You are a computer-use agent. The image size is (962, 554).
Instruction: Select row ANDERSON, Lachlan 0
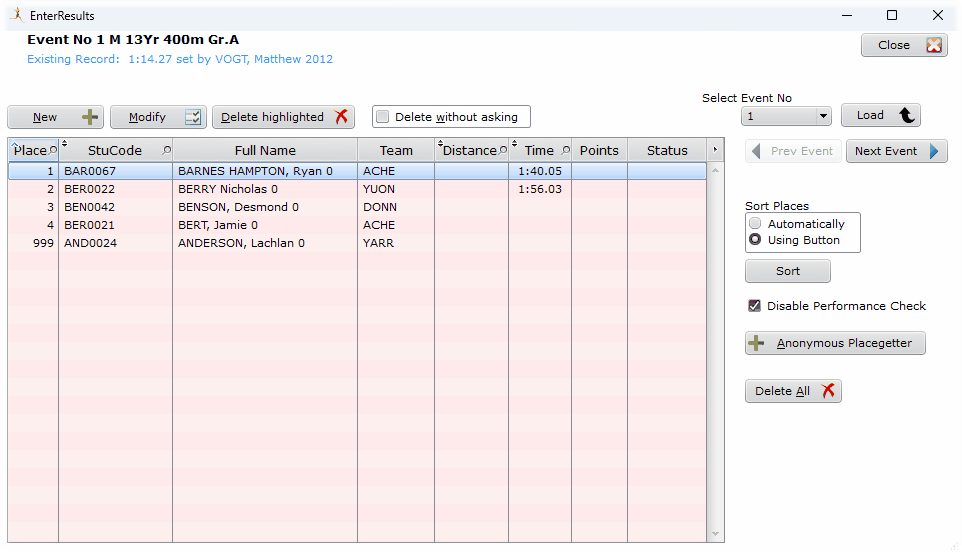[357, 243]
